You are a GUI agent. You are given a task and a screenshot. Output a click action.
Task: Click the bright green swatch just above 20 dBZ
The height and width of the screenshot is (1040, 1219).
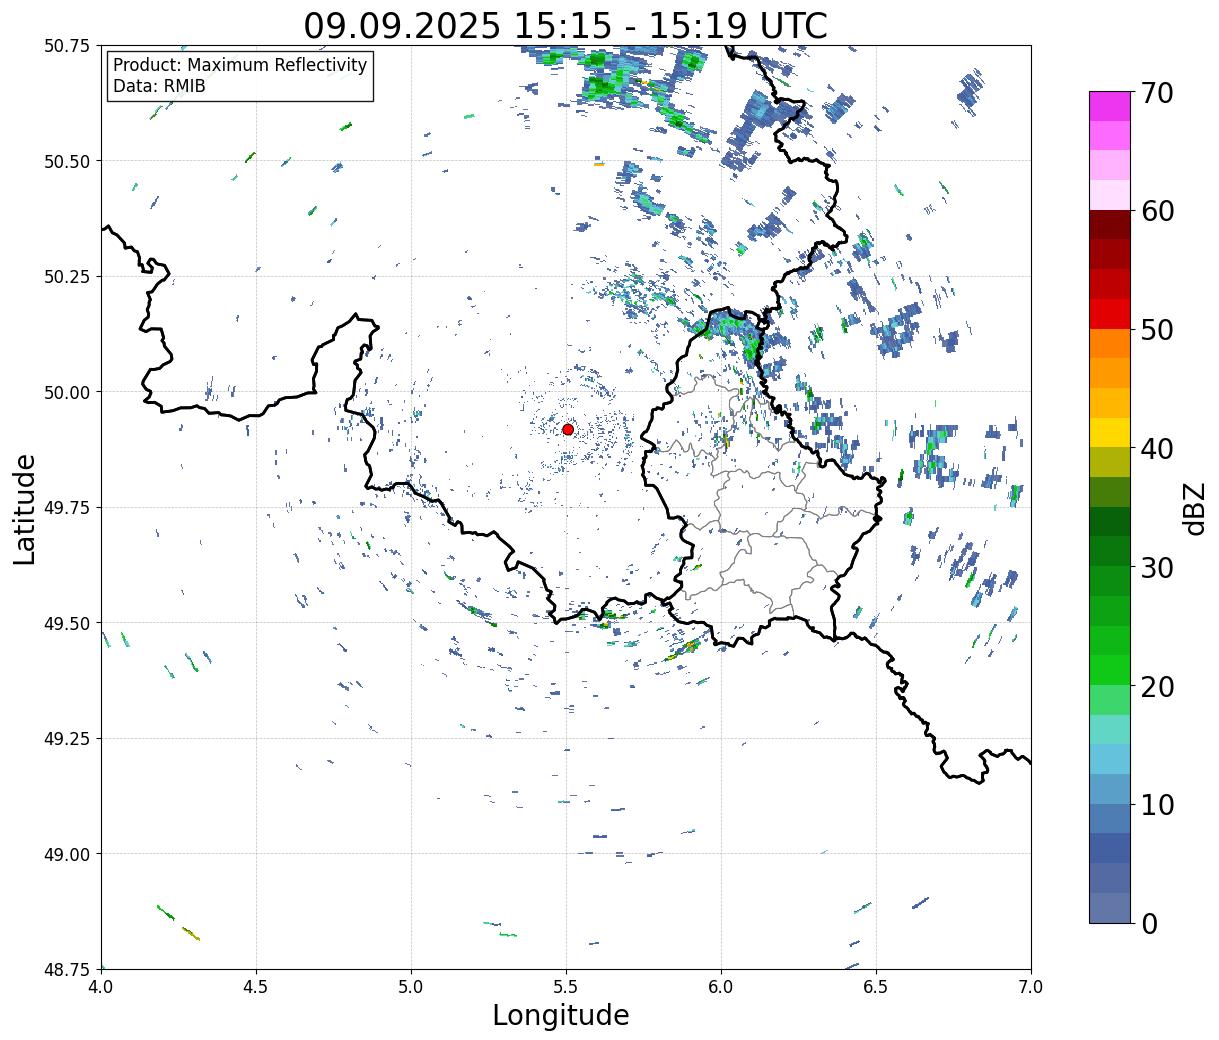click(1110, 670)
